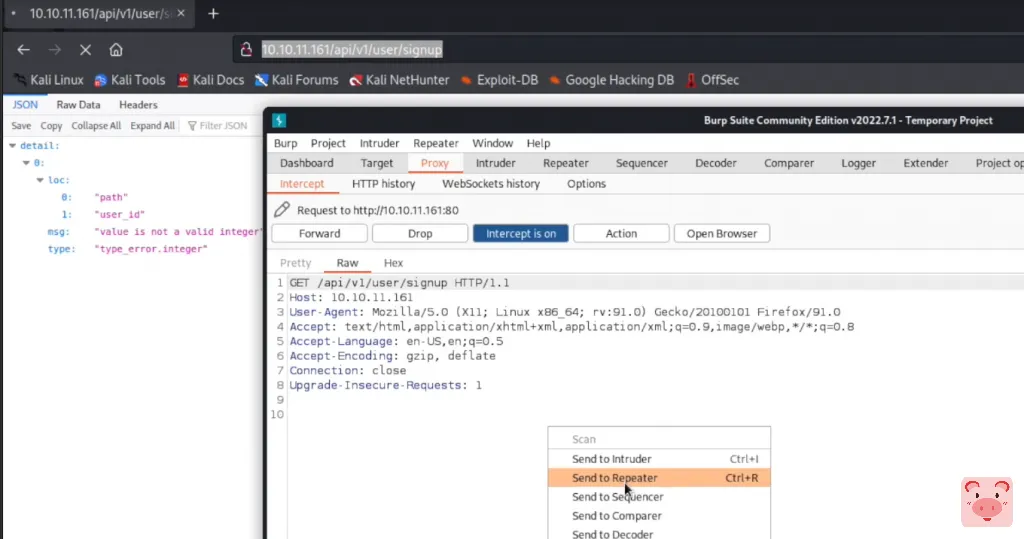This screenshot has width=1024, height=539.
Task: Choose Send to Repeater in context menu
Action: click(615, 478)
